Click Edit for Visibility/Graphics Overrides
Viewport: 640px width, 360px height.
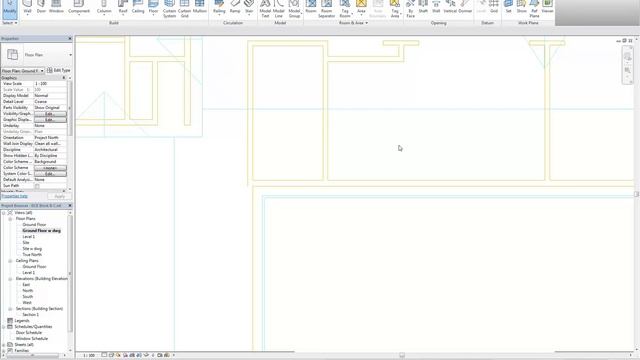tap(50, 114)
